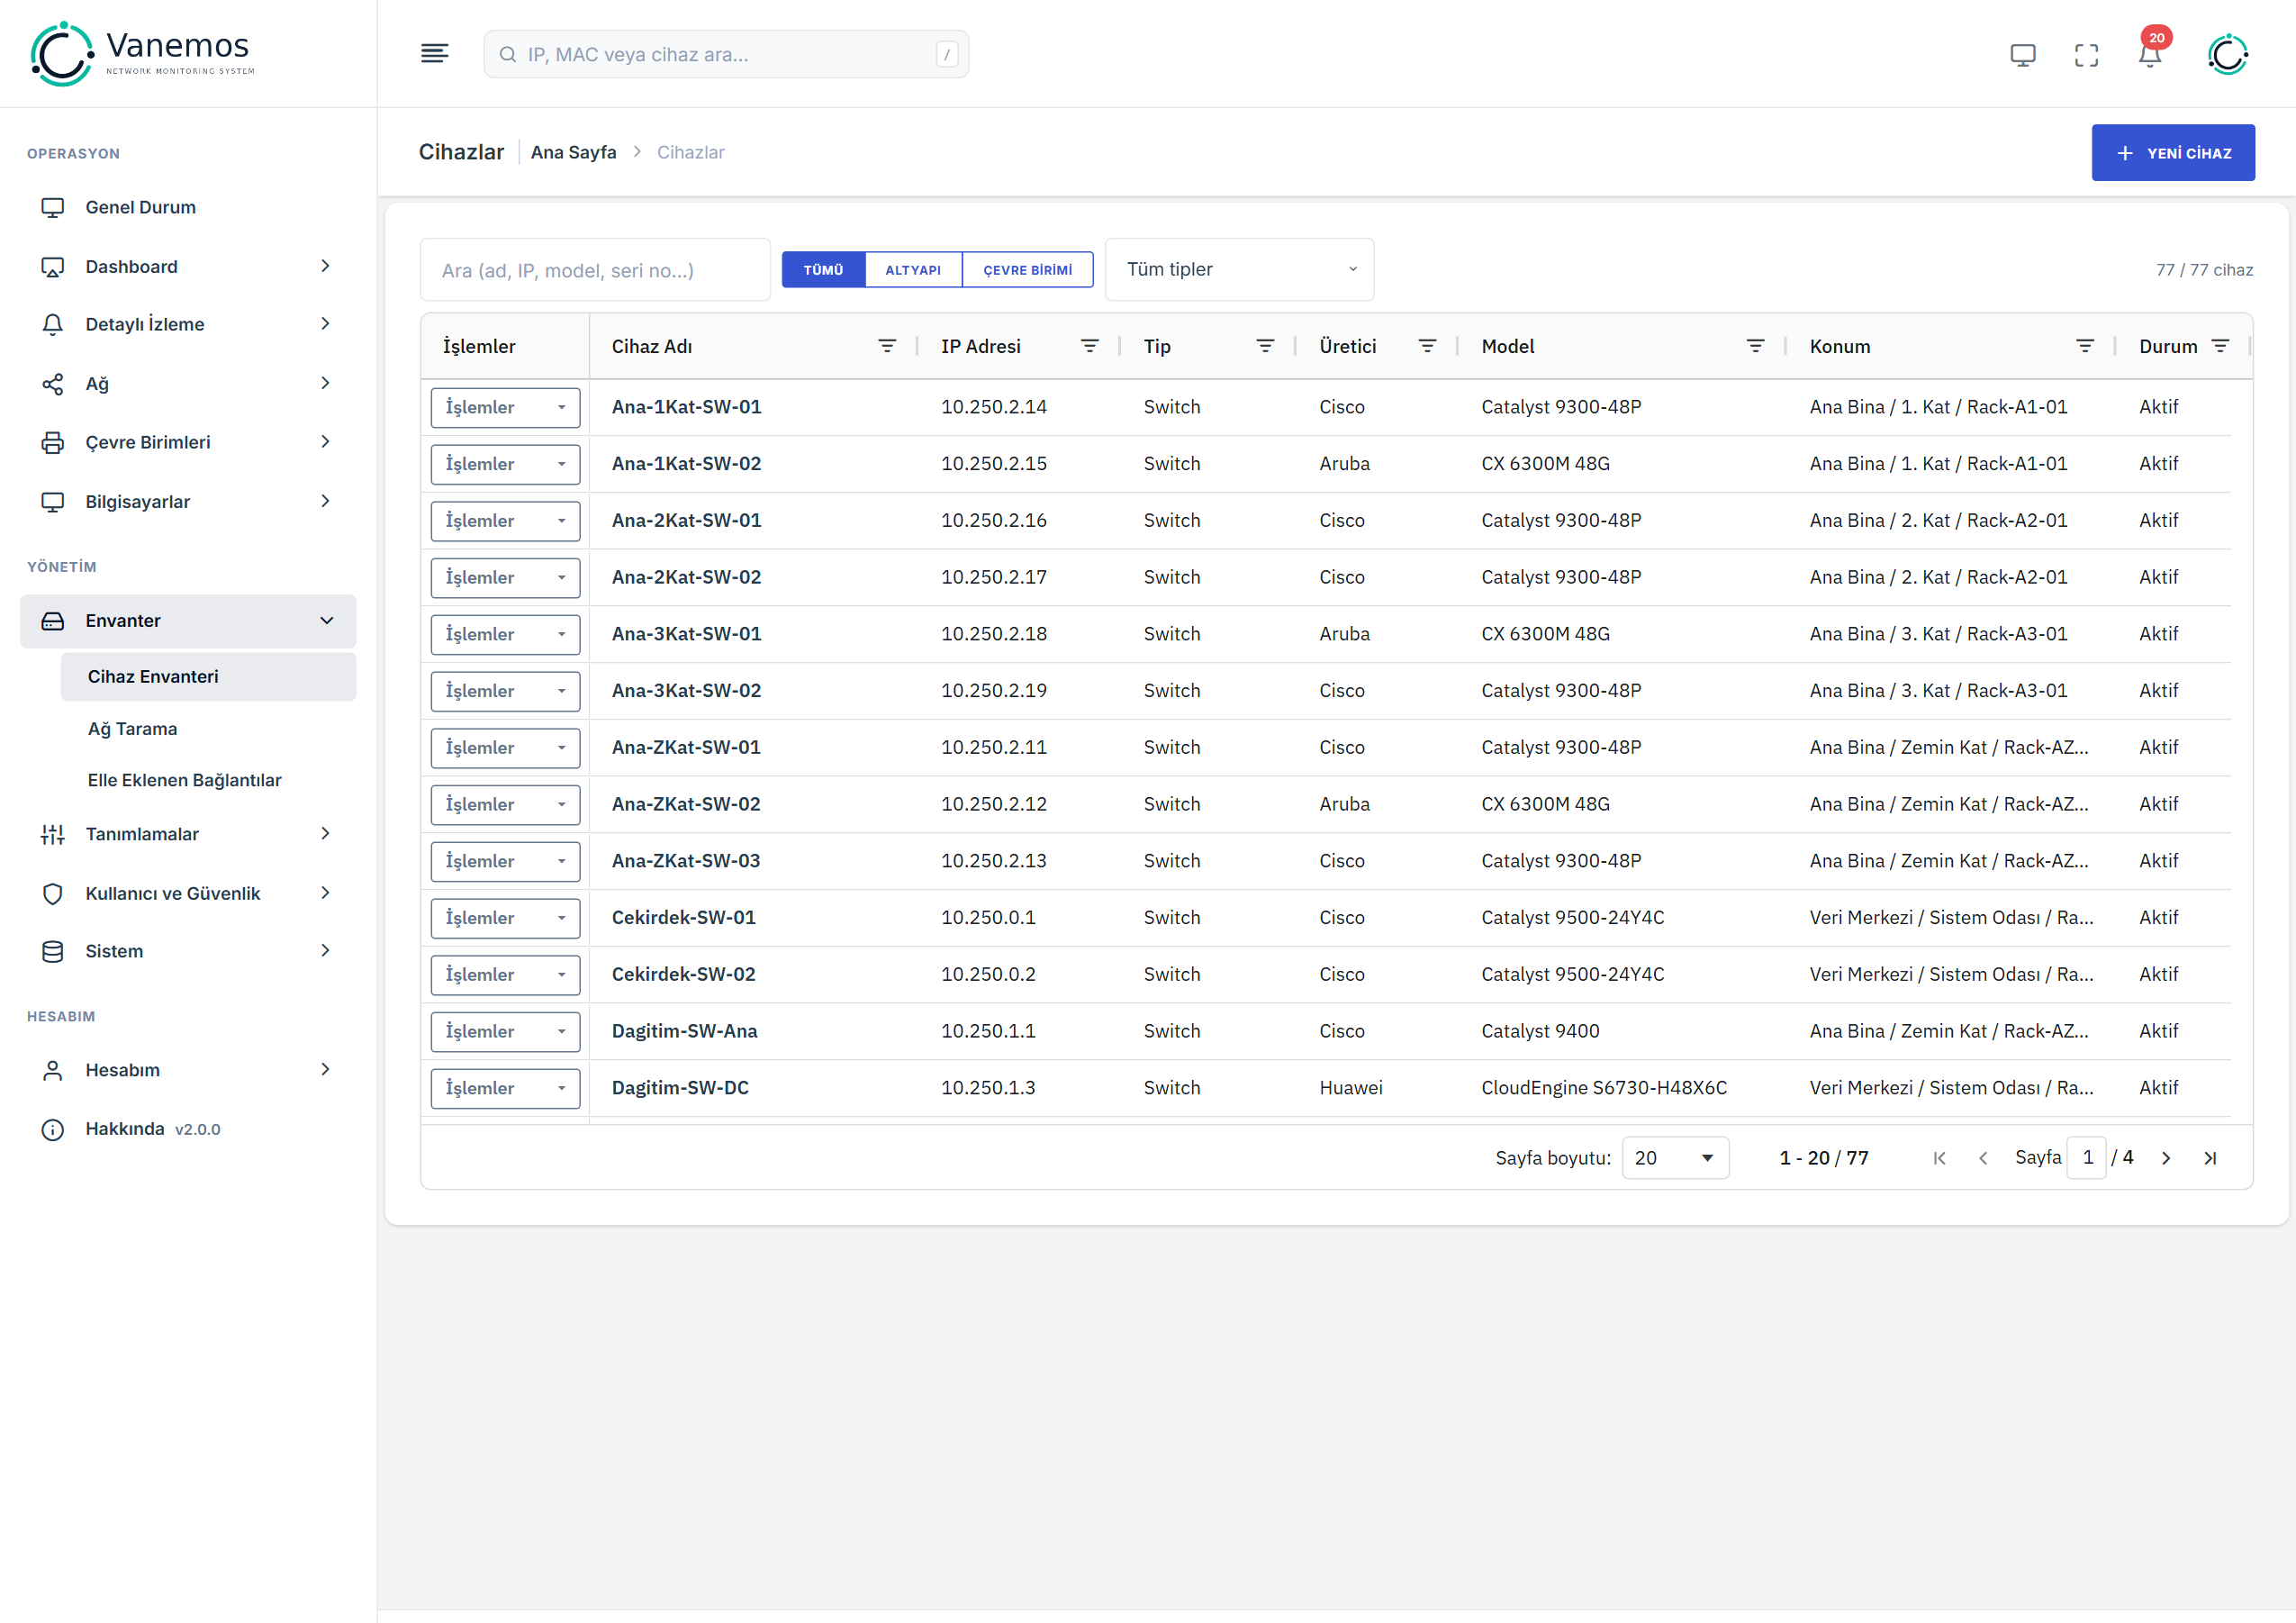This screenshot has height=1623, width=2296.
Task: Open filter icon on Tip column
Action: tap(1265, 346)
